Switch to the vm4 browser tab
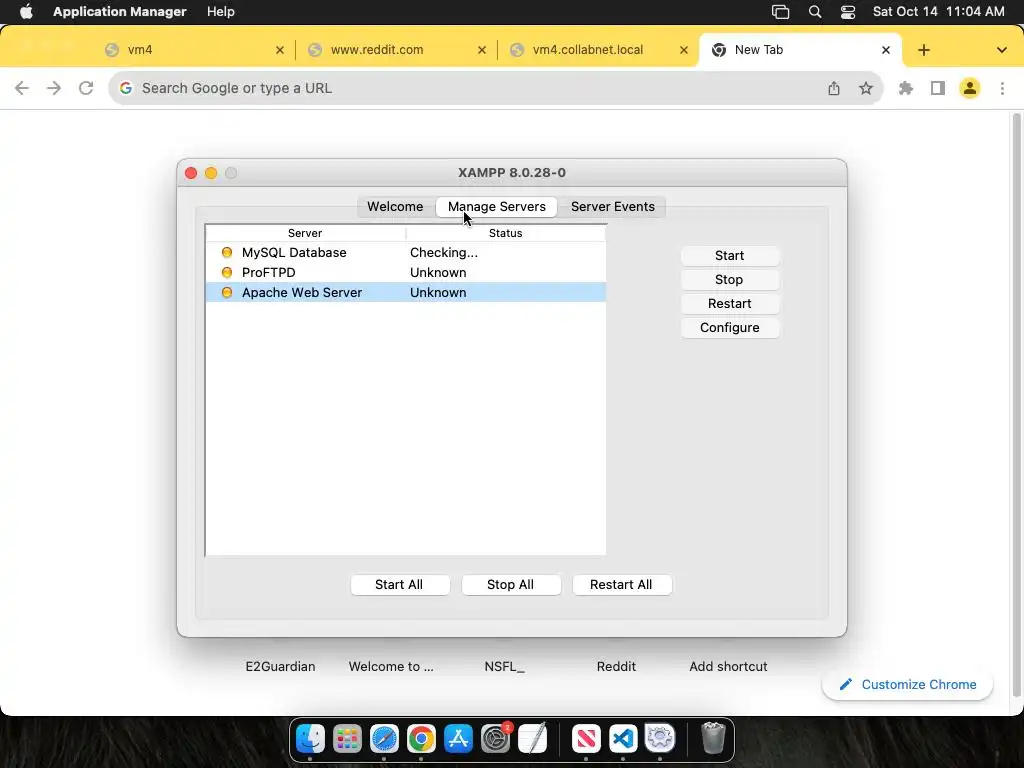This screenshot has width=1024, height=768. (x=193, y=50)
